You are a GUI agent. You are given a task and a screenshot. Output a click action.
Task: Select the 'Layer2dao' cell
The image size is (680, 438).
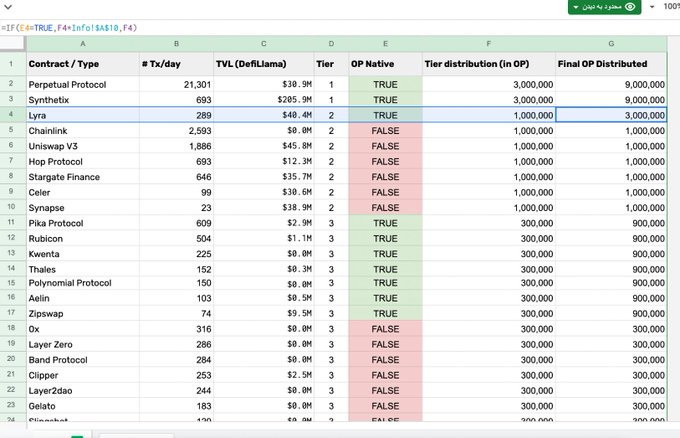tap(83, 391)
